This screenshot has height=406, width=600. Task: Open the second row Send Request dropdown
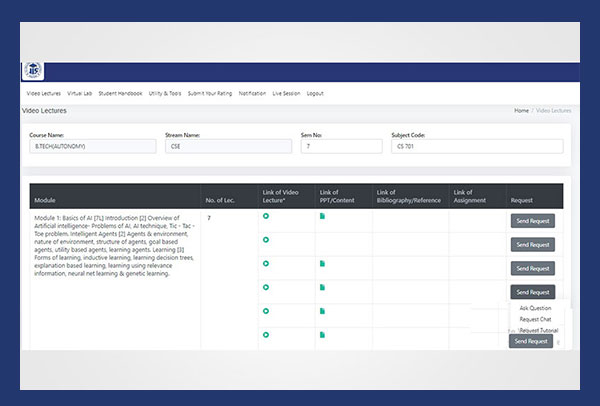(532, 244)
